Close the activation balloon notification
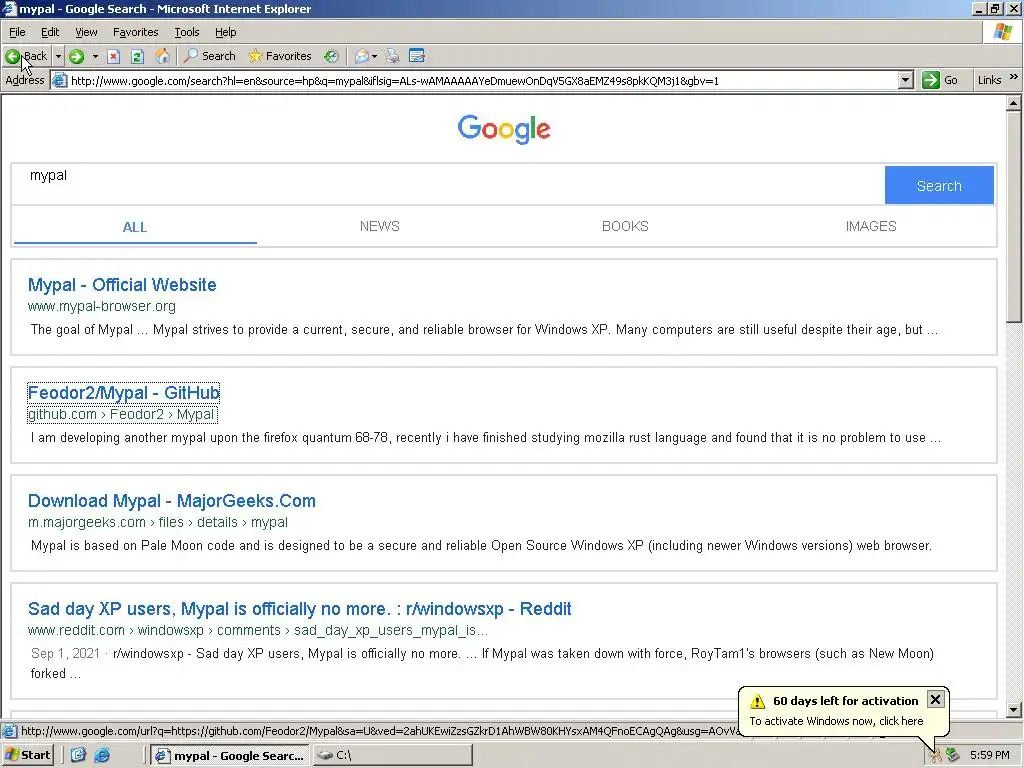1024x768 pixels. coord(935,699)
